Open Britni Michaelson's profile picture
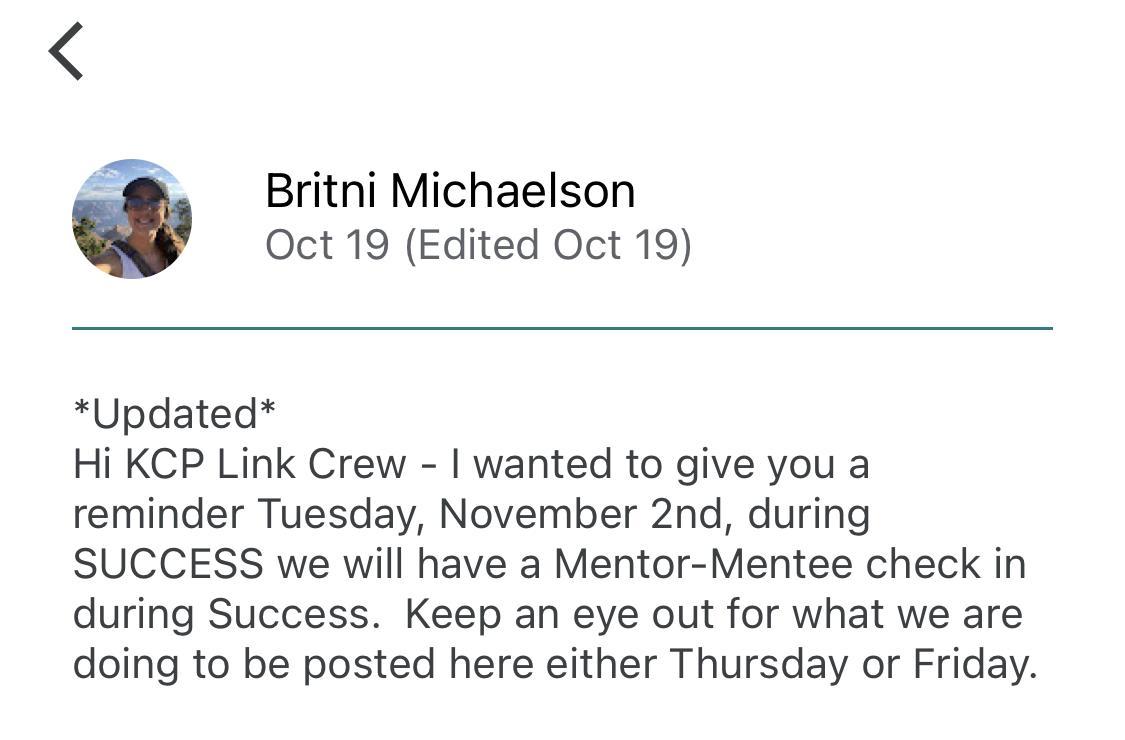Viewport: 1125px width, 740px height. tap(132, 219)
